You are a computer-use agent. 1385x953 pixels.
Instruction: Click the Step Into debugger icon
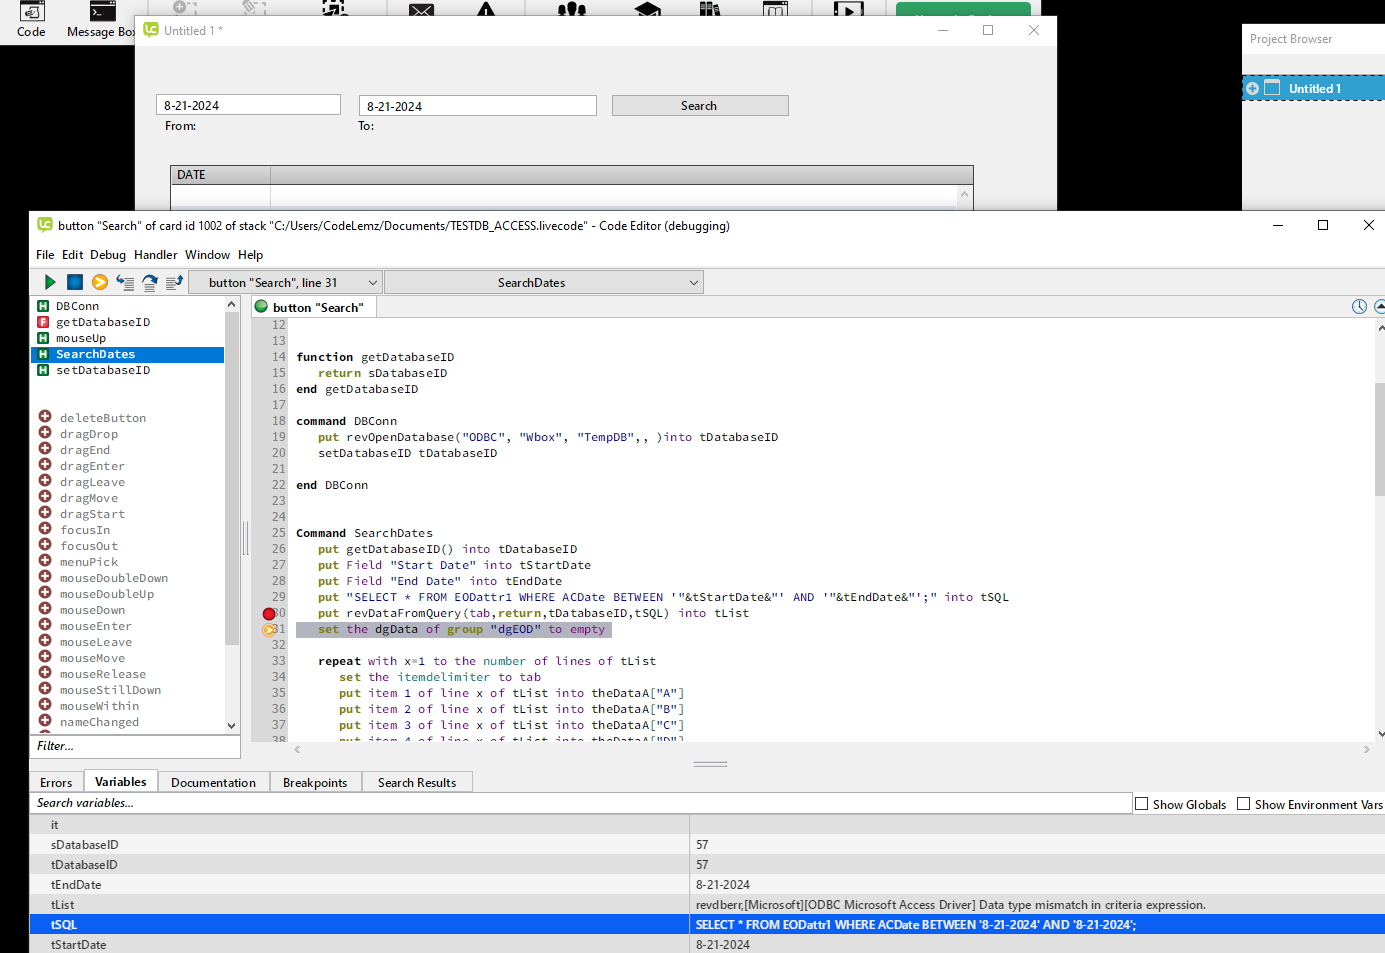tap(125, 283)
